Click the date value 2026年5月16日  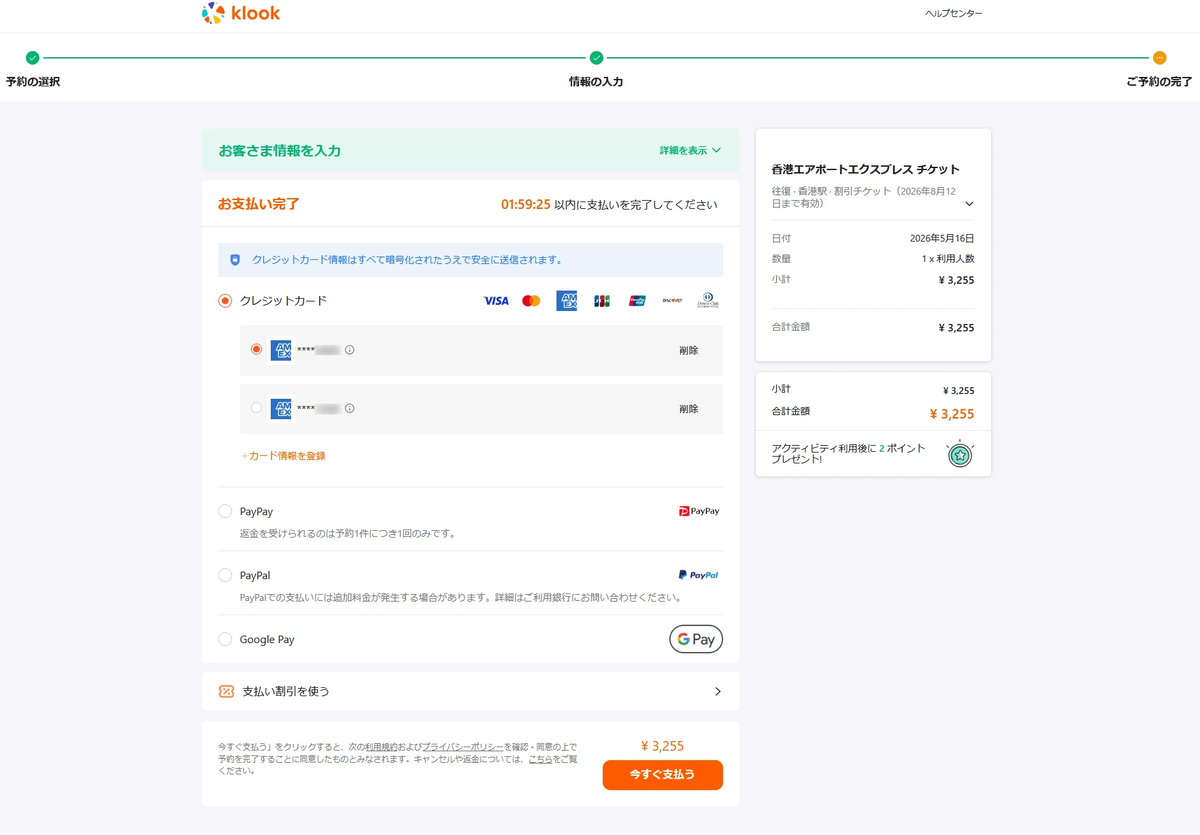[942, 239]
